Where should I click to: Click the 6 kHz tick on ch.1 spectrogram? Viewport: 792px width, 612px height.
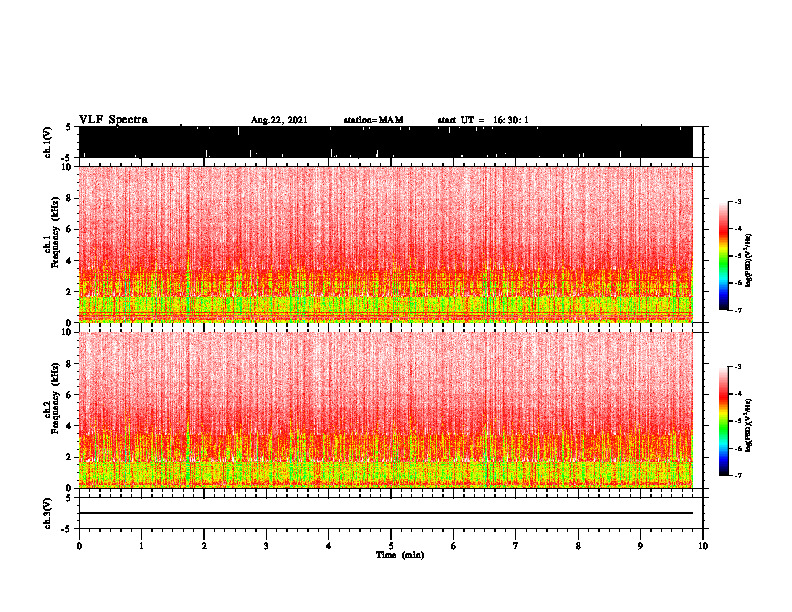coord(69,229)
